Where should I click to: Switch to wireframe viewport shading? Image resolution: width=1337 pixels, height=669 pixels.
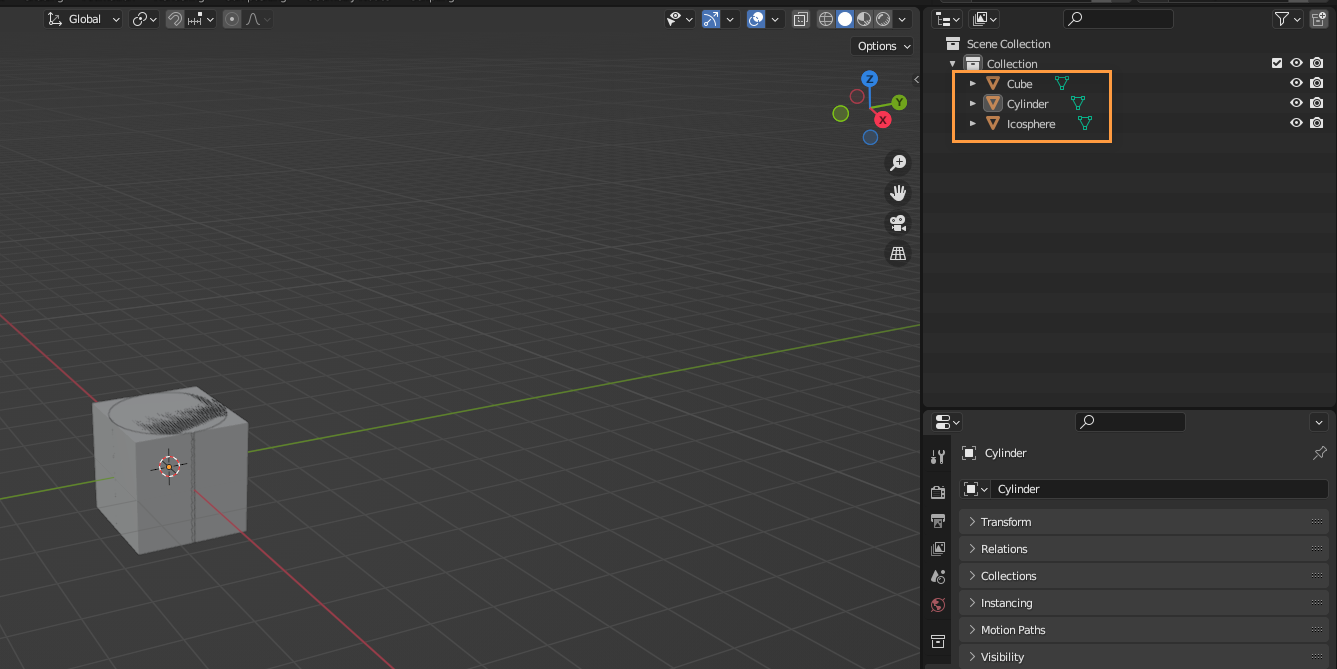826,19
